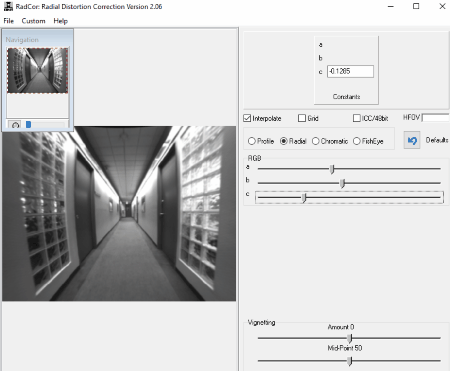The image size is (450, 371).
Task: Click the RGB slider a handle
Action: (332, 169)
